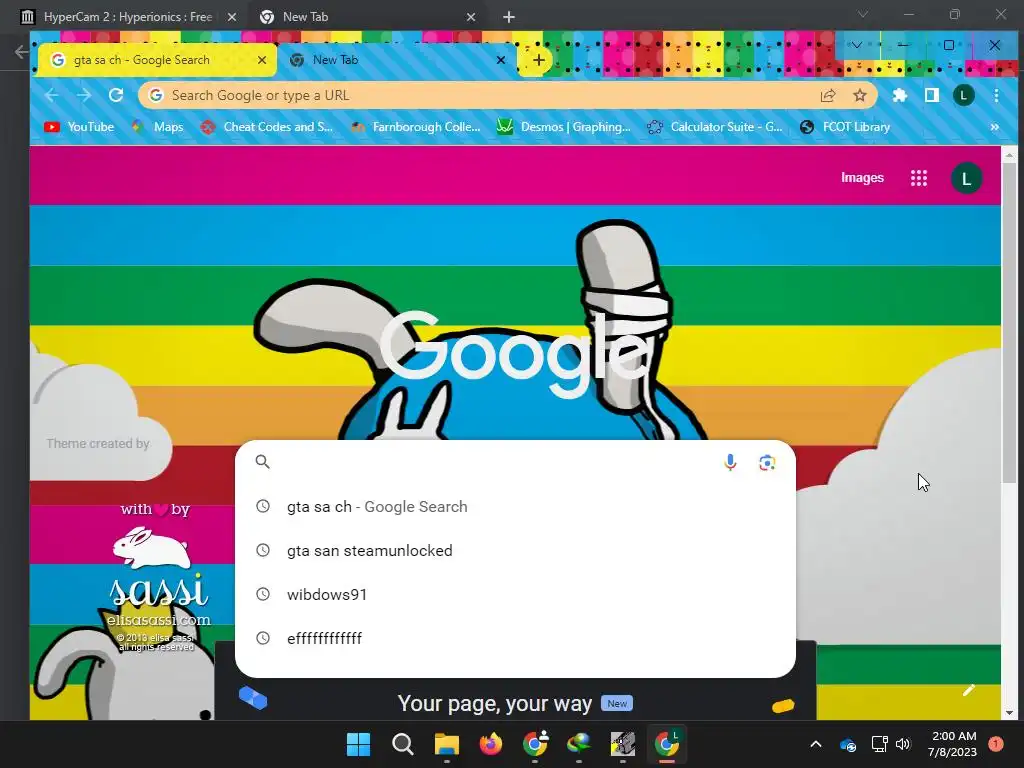Screen dimensions: 1024x768
Task: Open the Google apps grid
Action: point(919,178)
